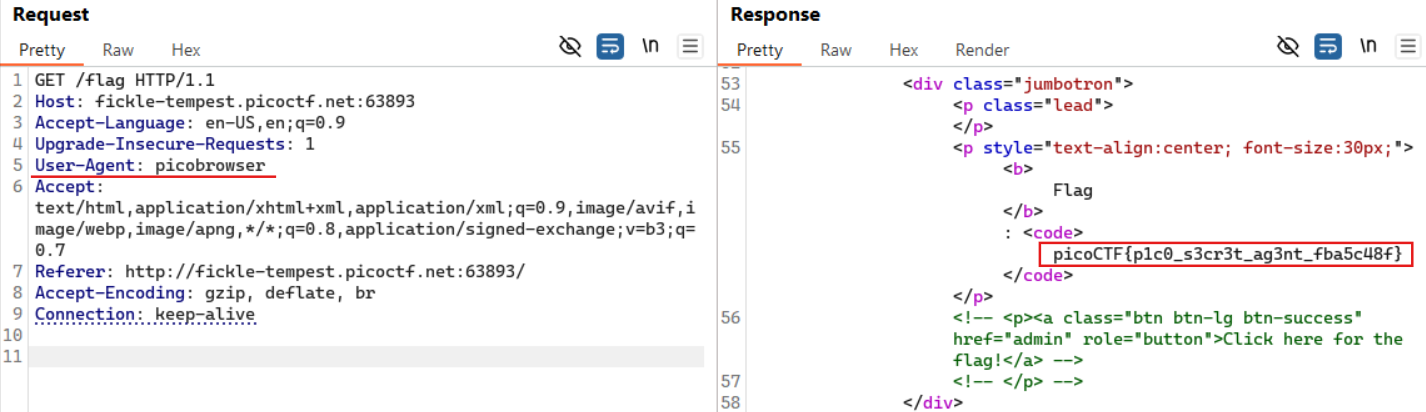
Task: Click the Referer header URL in request
Action: pos(318,272)
